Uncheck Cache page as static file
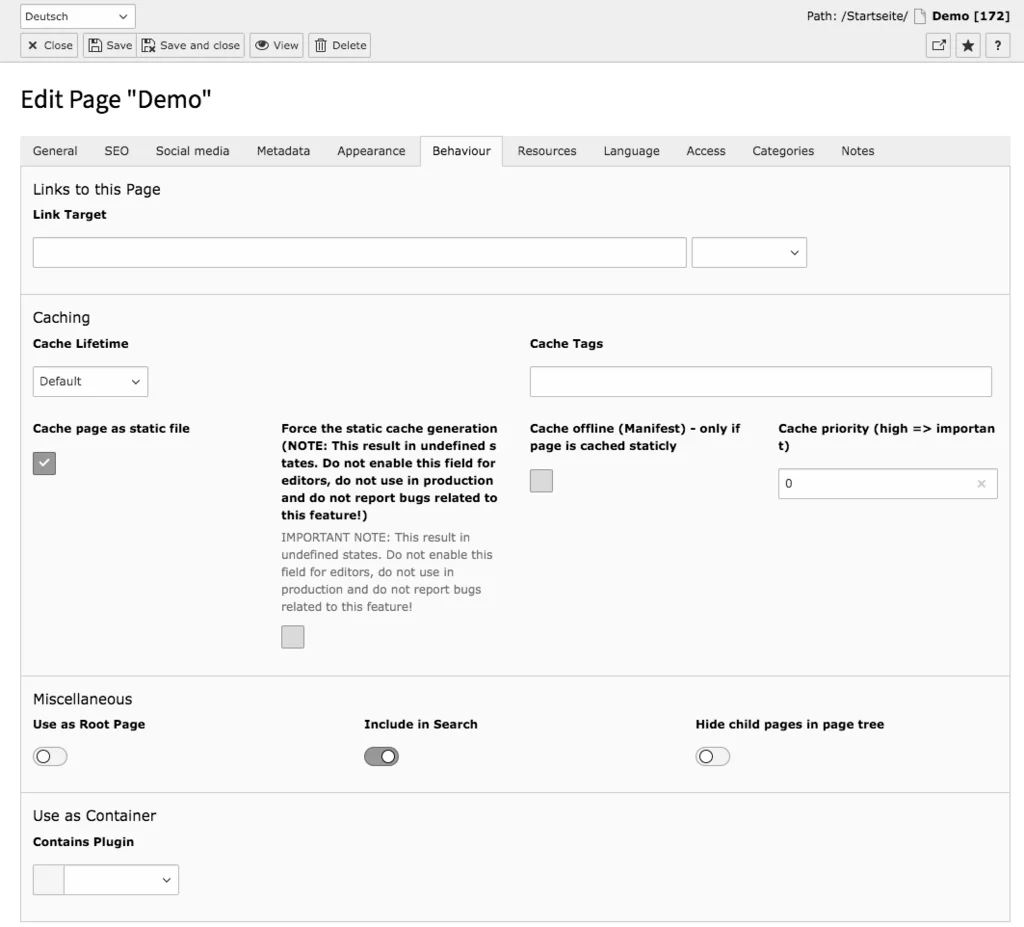 click(44, 463)
